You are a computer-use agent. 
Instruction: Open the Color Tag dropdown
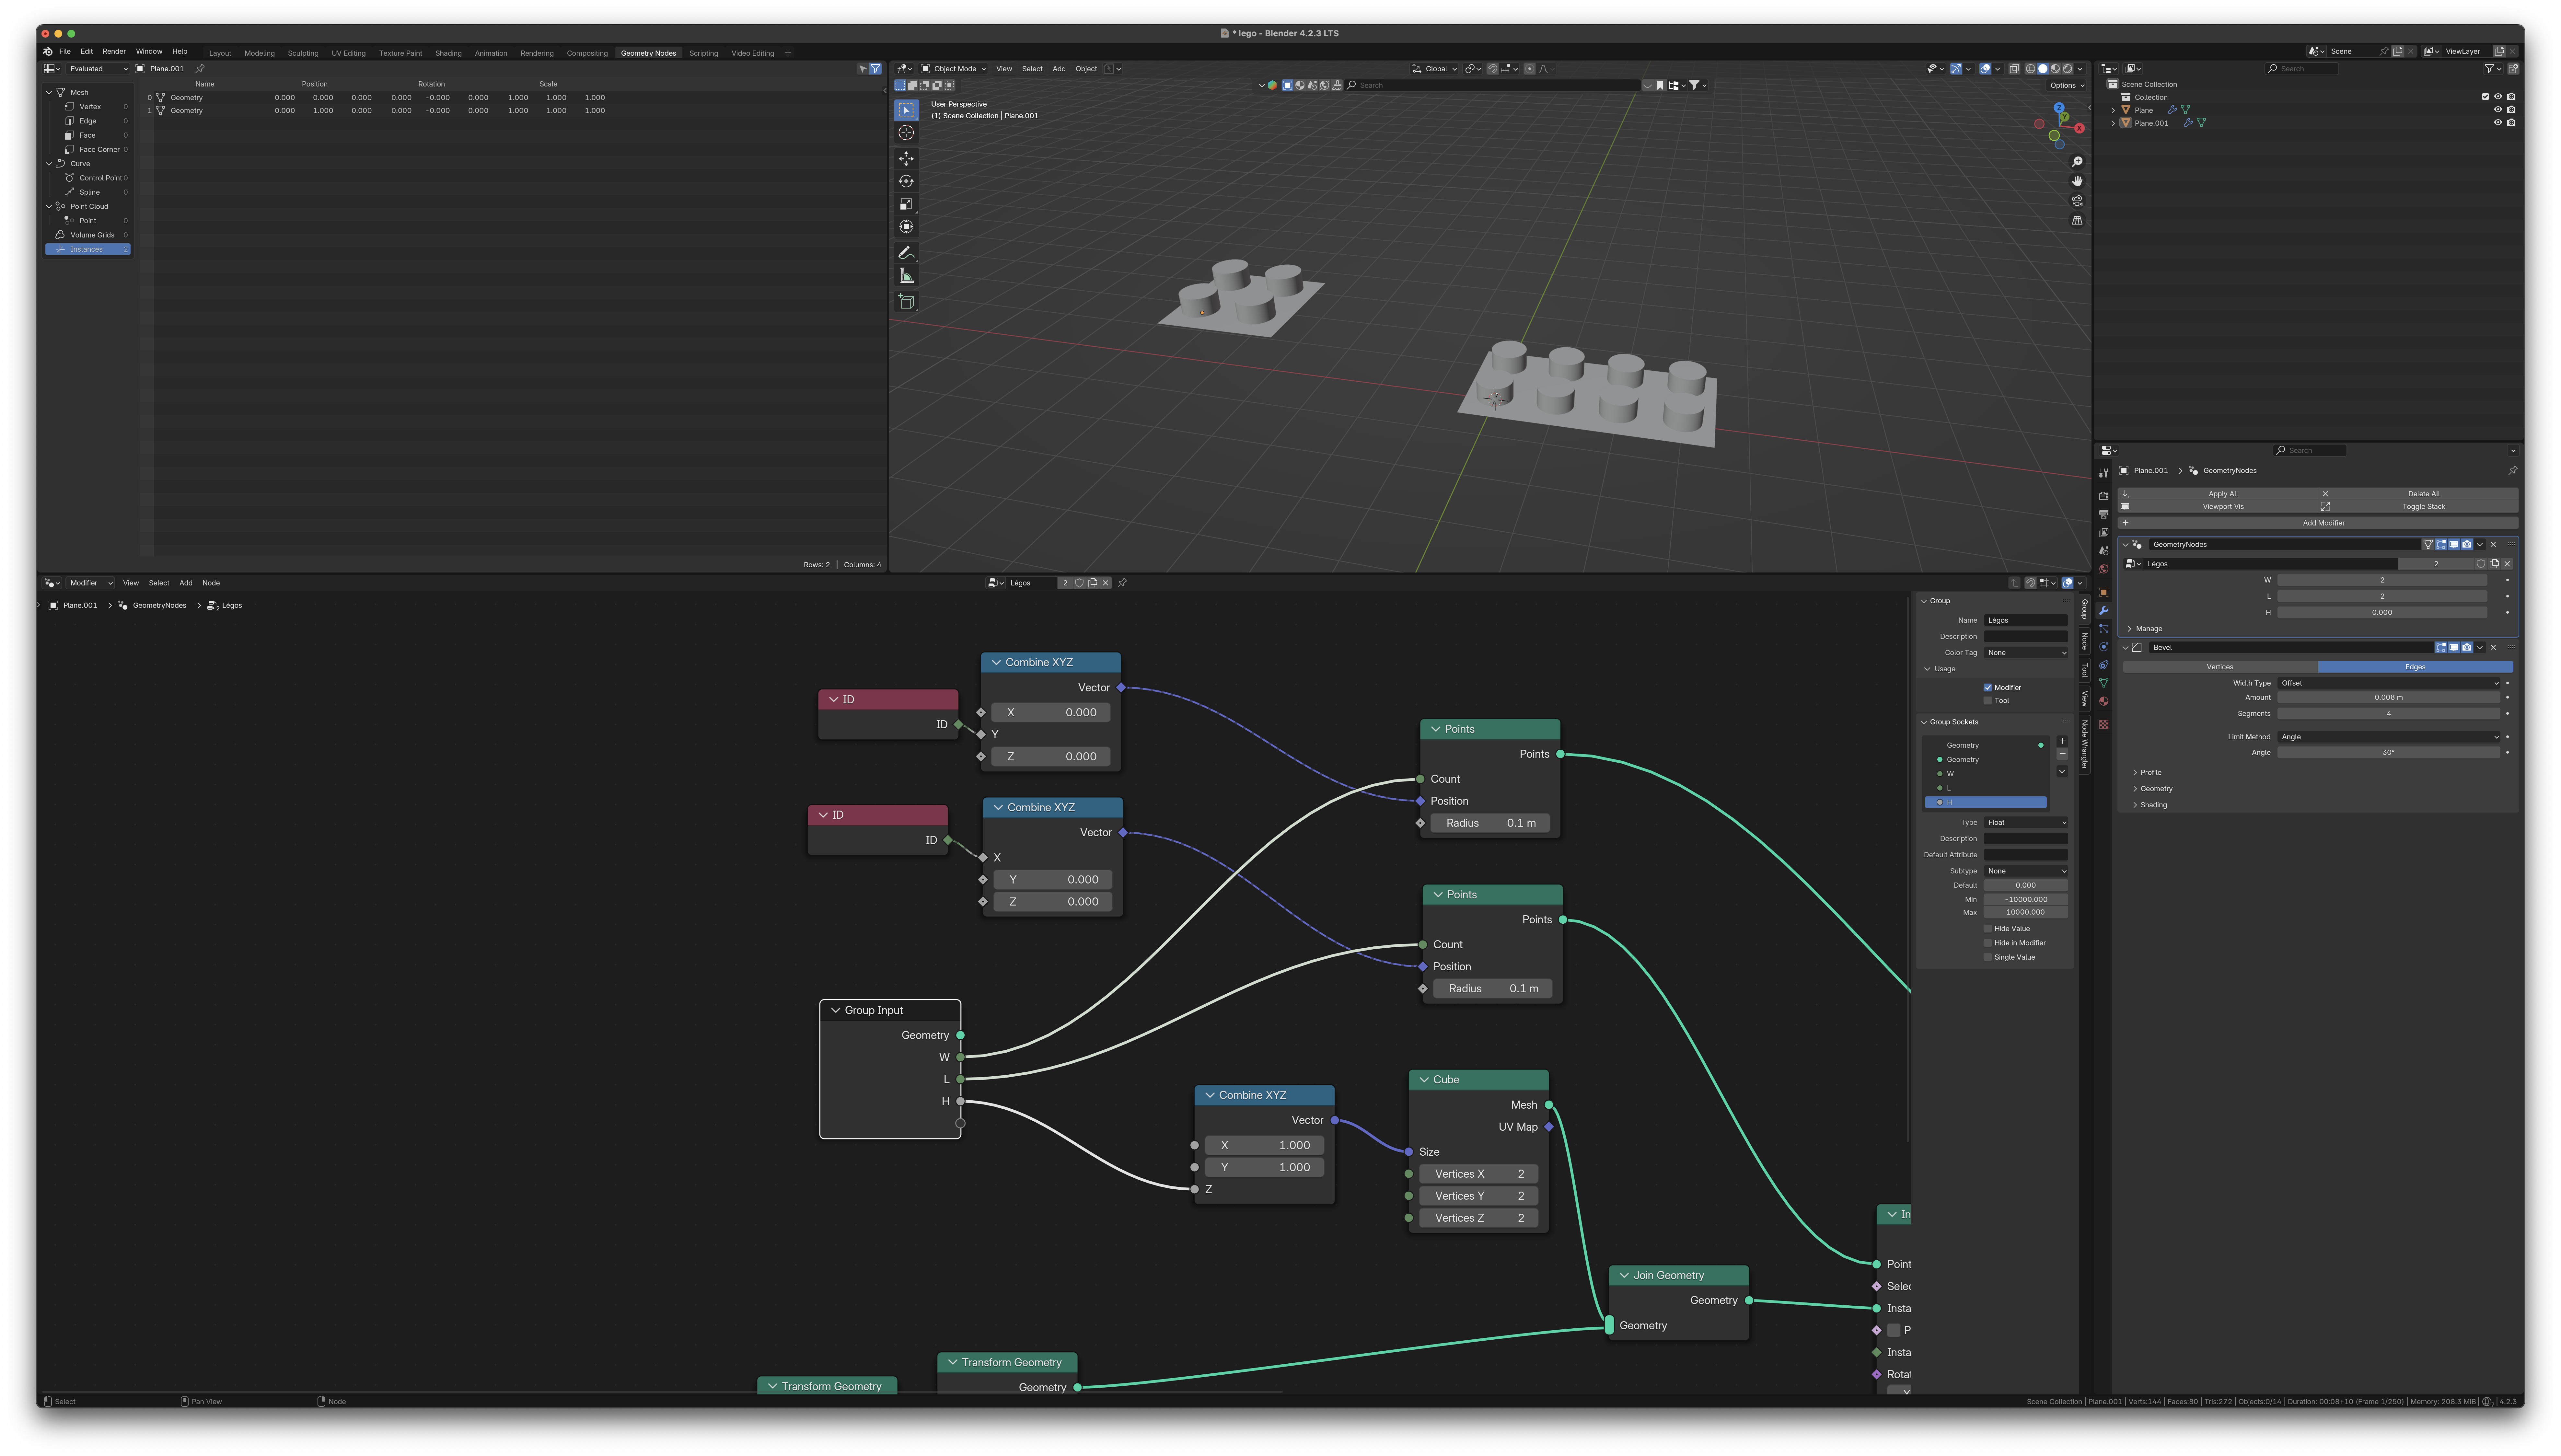[x=2026, y=653]
